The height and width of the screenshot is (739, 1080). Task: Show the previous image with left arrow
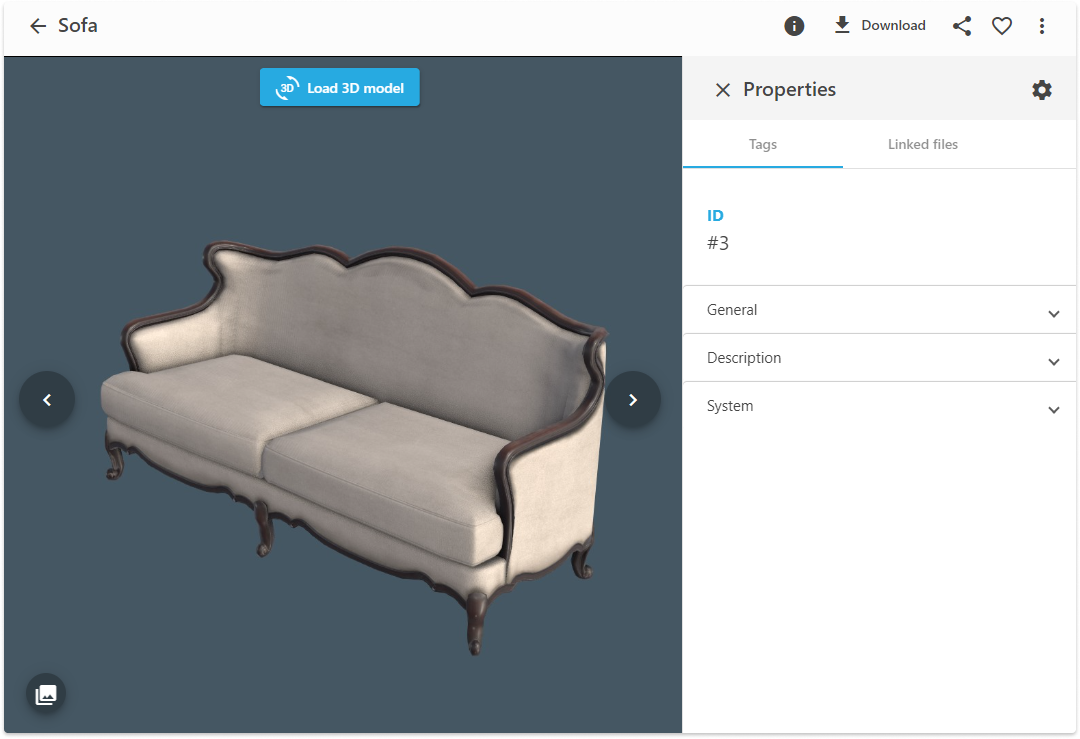[47, 400]
